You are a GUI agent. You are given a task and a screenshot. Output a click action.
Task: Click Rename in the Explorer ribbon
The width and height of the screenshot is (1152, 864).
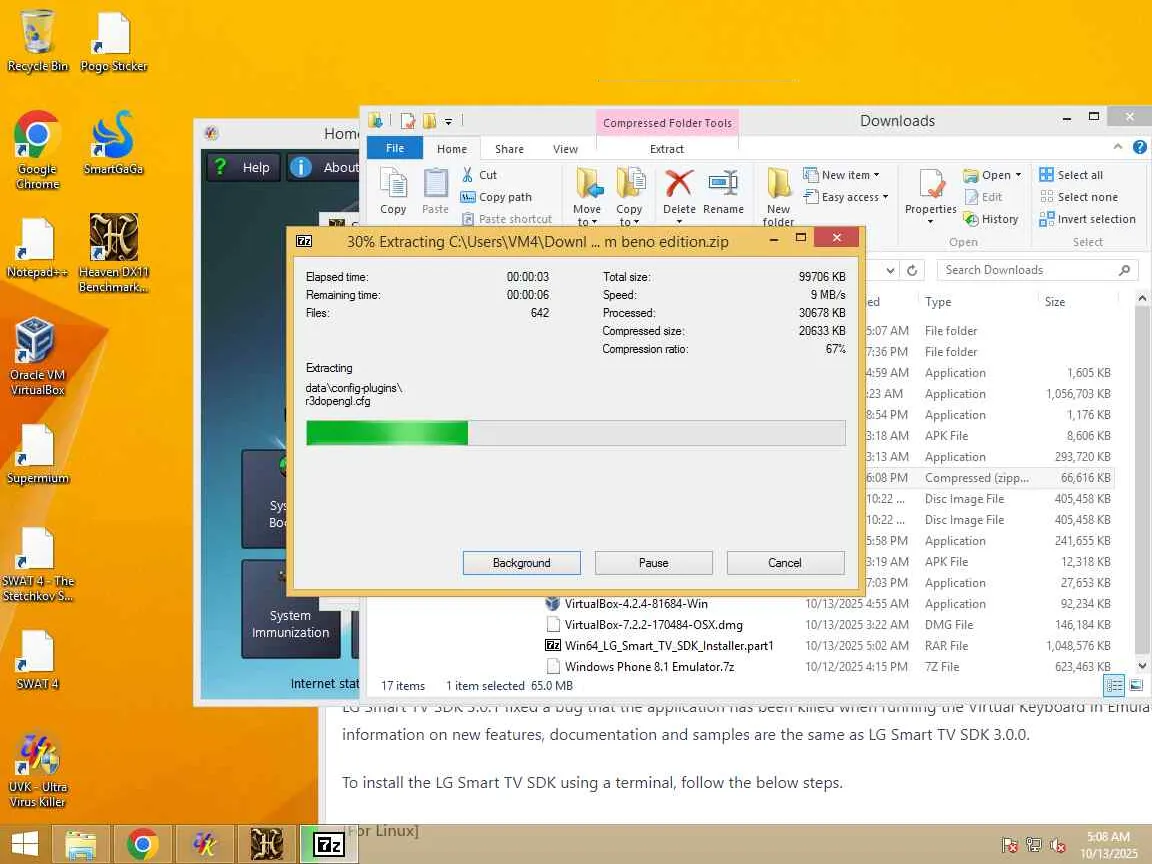(723, 192)
